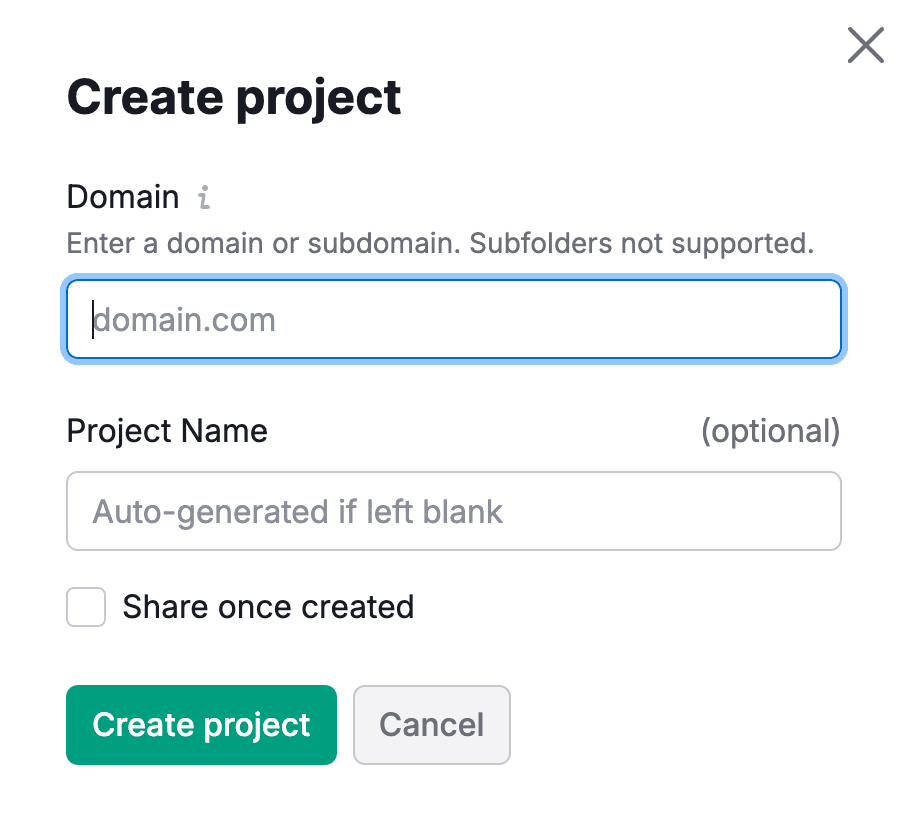Screen dimensions: 918x826
Task: Click the "domain.com" placeholder text
Action: 185,320
